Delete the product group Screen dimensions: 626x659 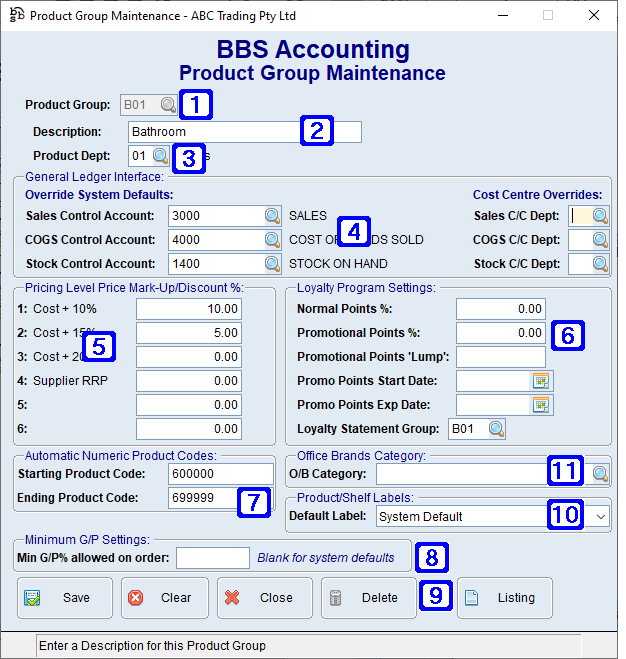coord(369,598)
